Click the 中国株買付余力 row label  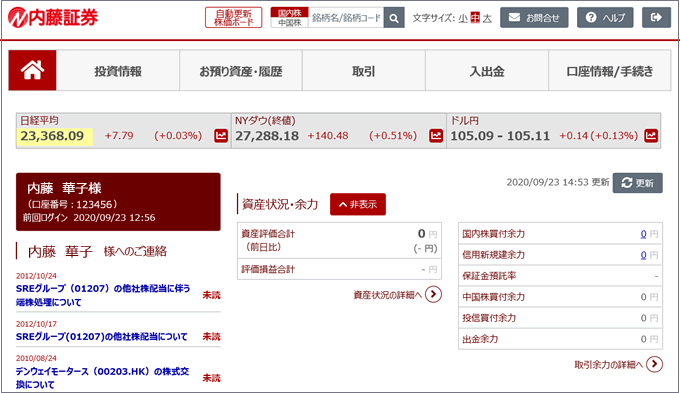click(494, 297)
